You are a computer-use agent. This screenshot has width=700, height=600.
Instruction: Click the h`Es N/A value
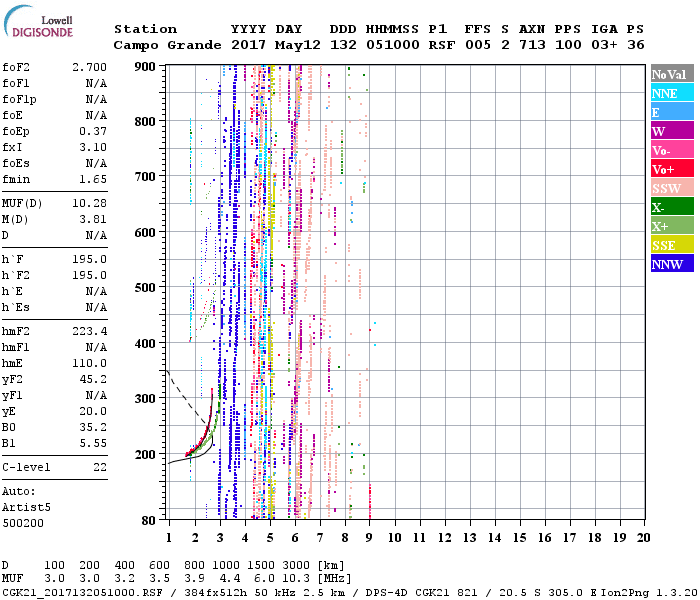(96, 308)
